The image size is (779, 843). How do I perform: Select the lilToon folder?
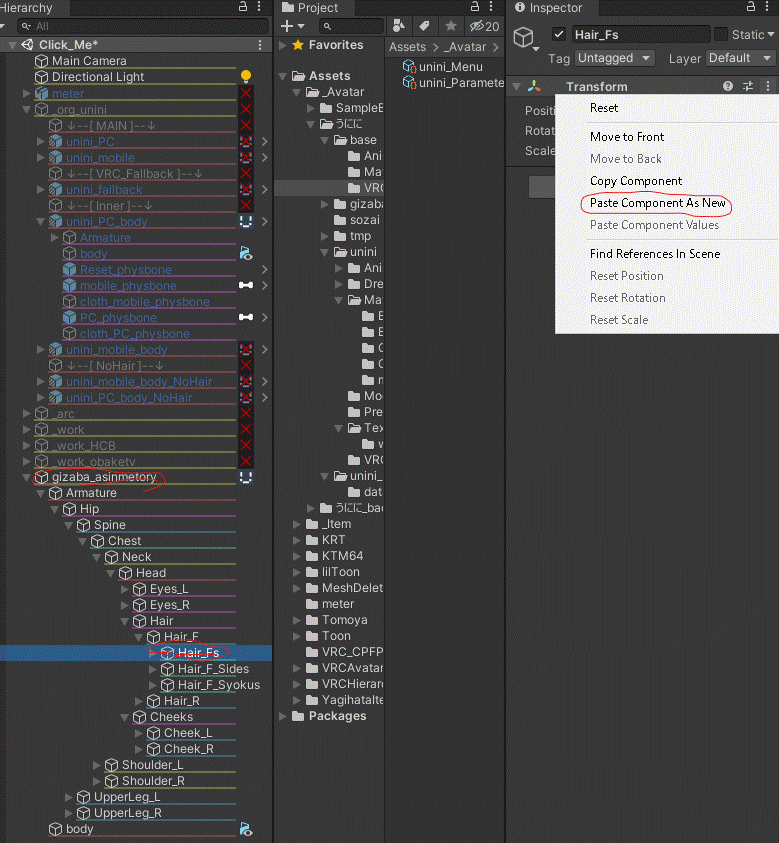tap(341, 572)
